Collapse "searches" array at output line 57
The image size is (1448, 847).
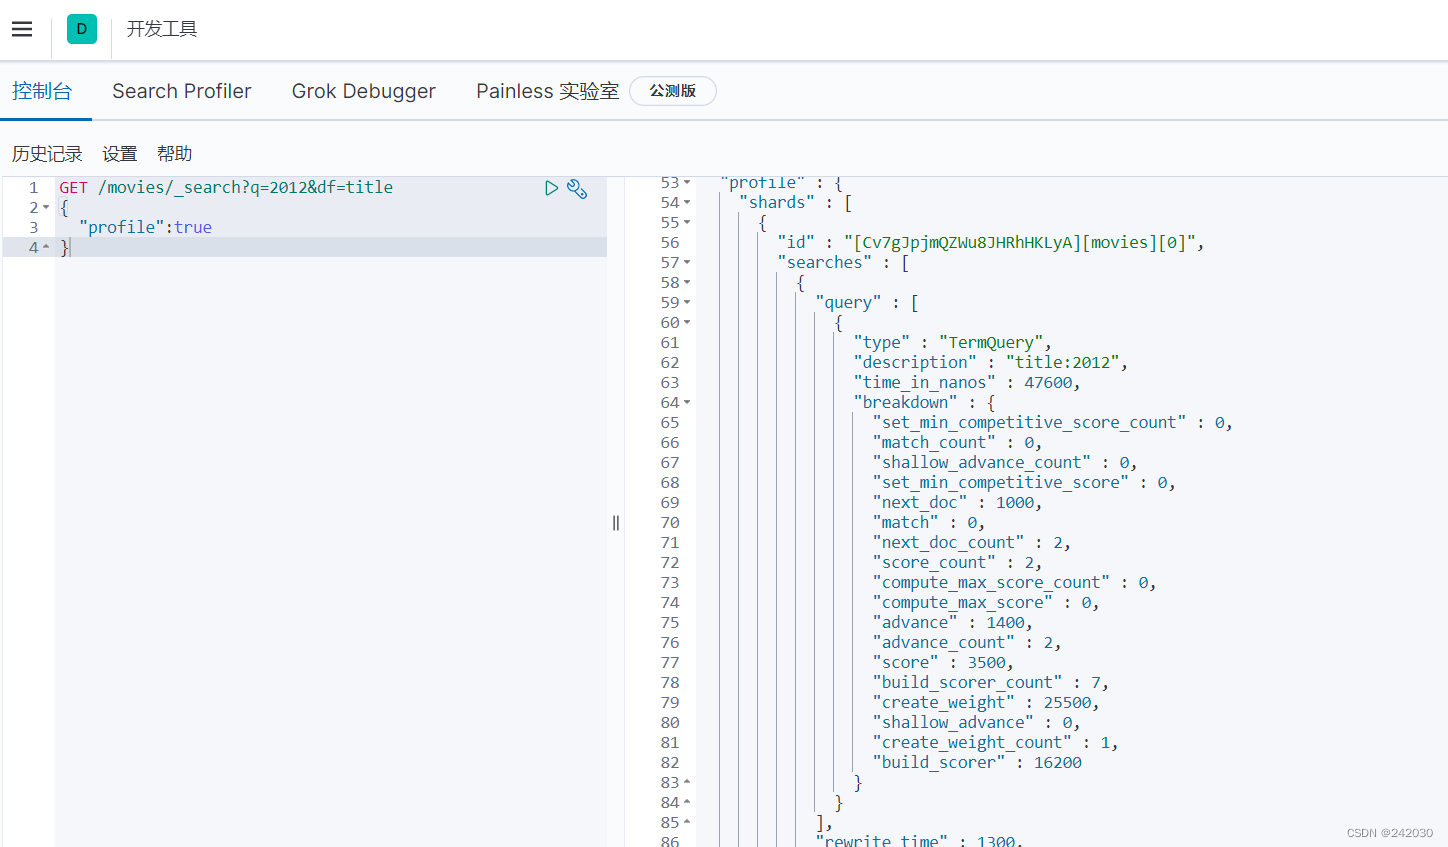tap(687, 263)
